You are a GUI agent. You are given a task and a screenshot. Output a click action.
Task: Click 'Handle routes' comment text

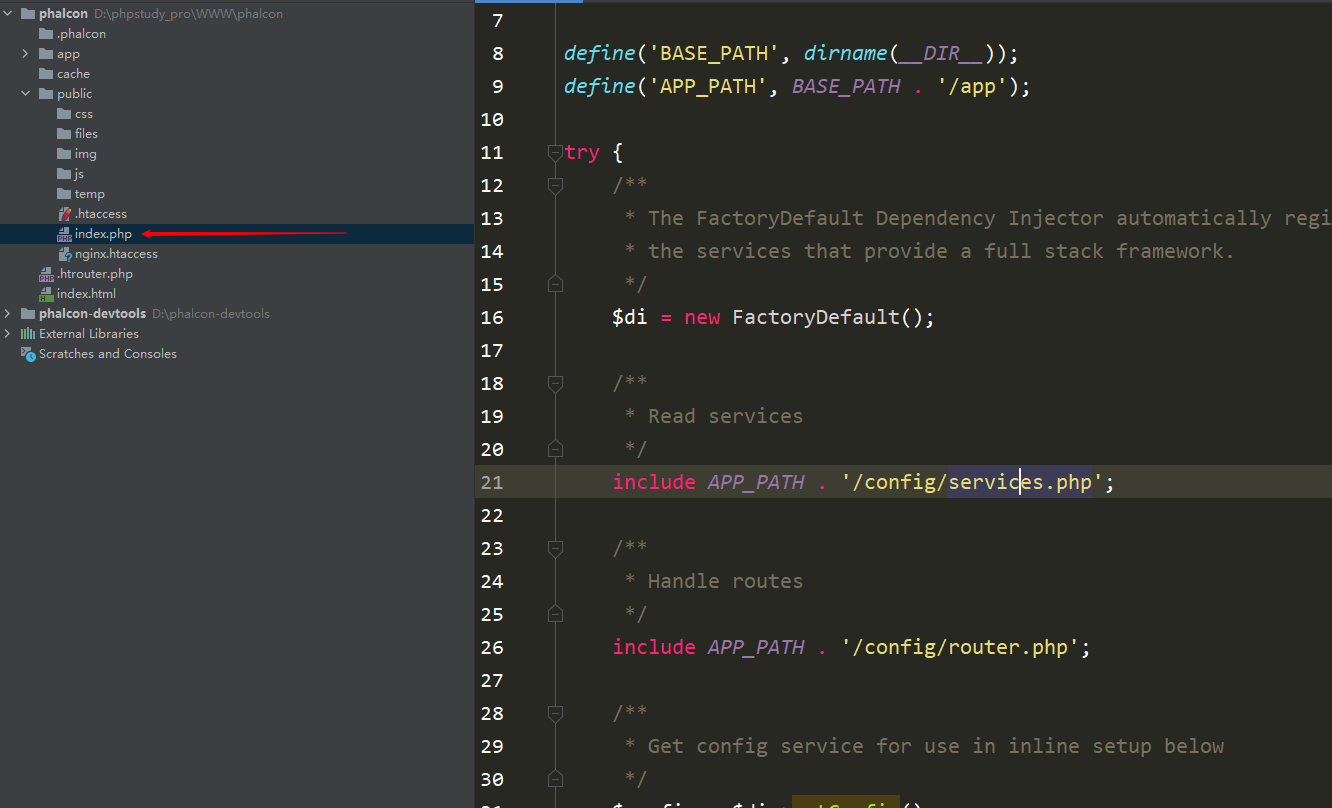tap(725, 581)
